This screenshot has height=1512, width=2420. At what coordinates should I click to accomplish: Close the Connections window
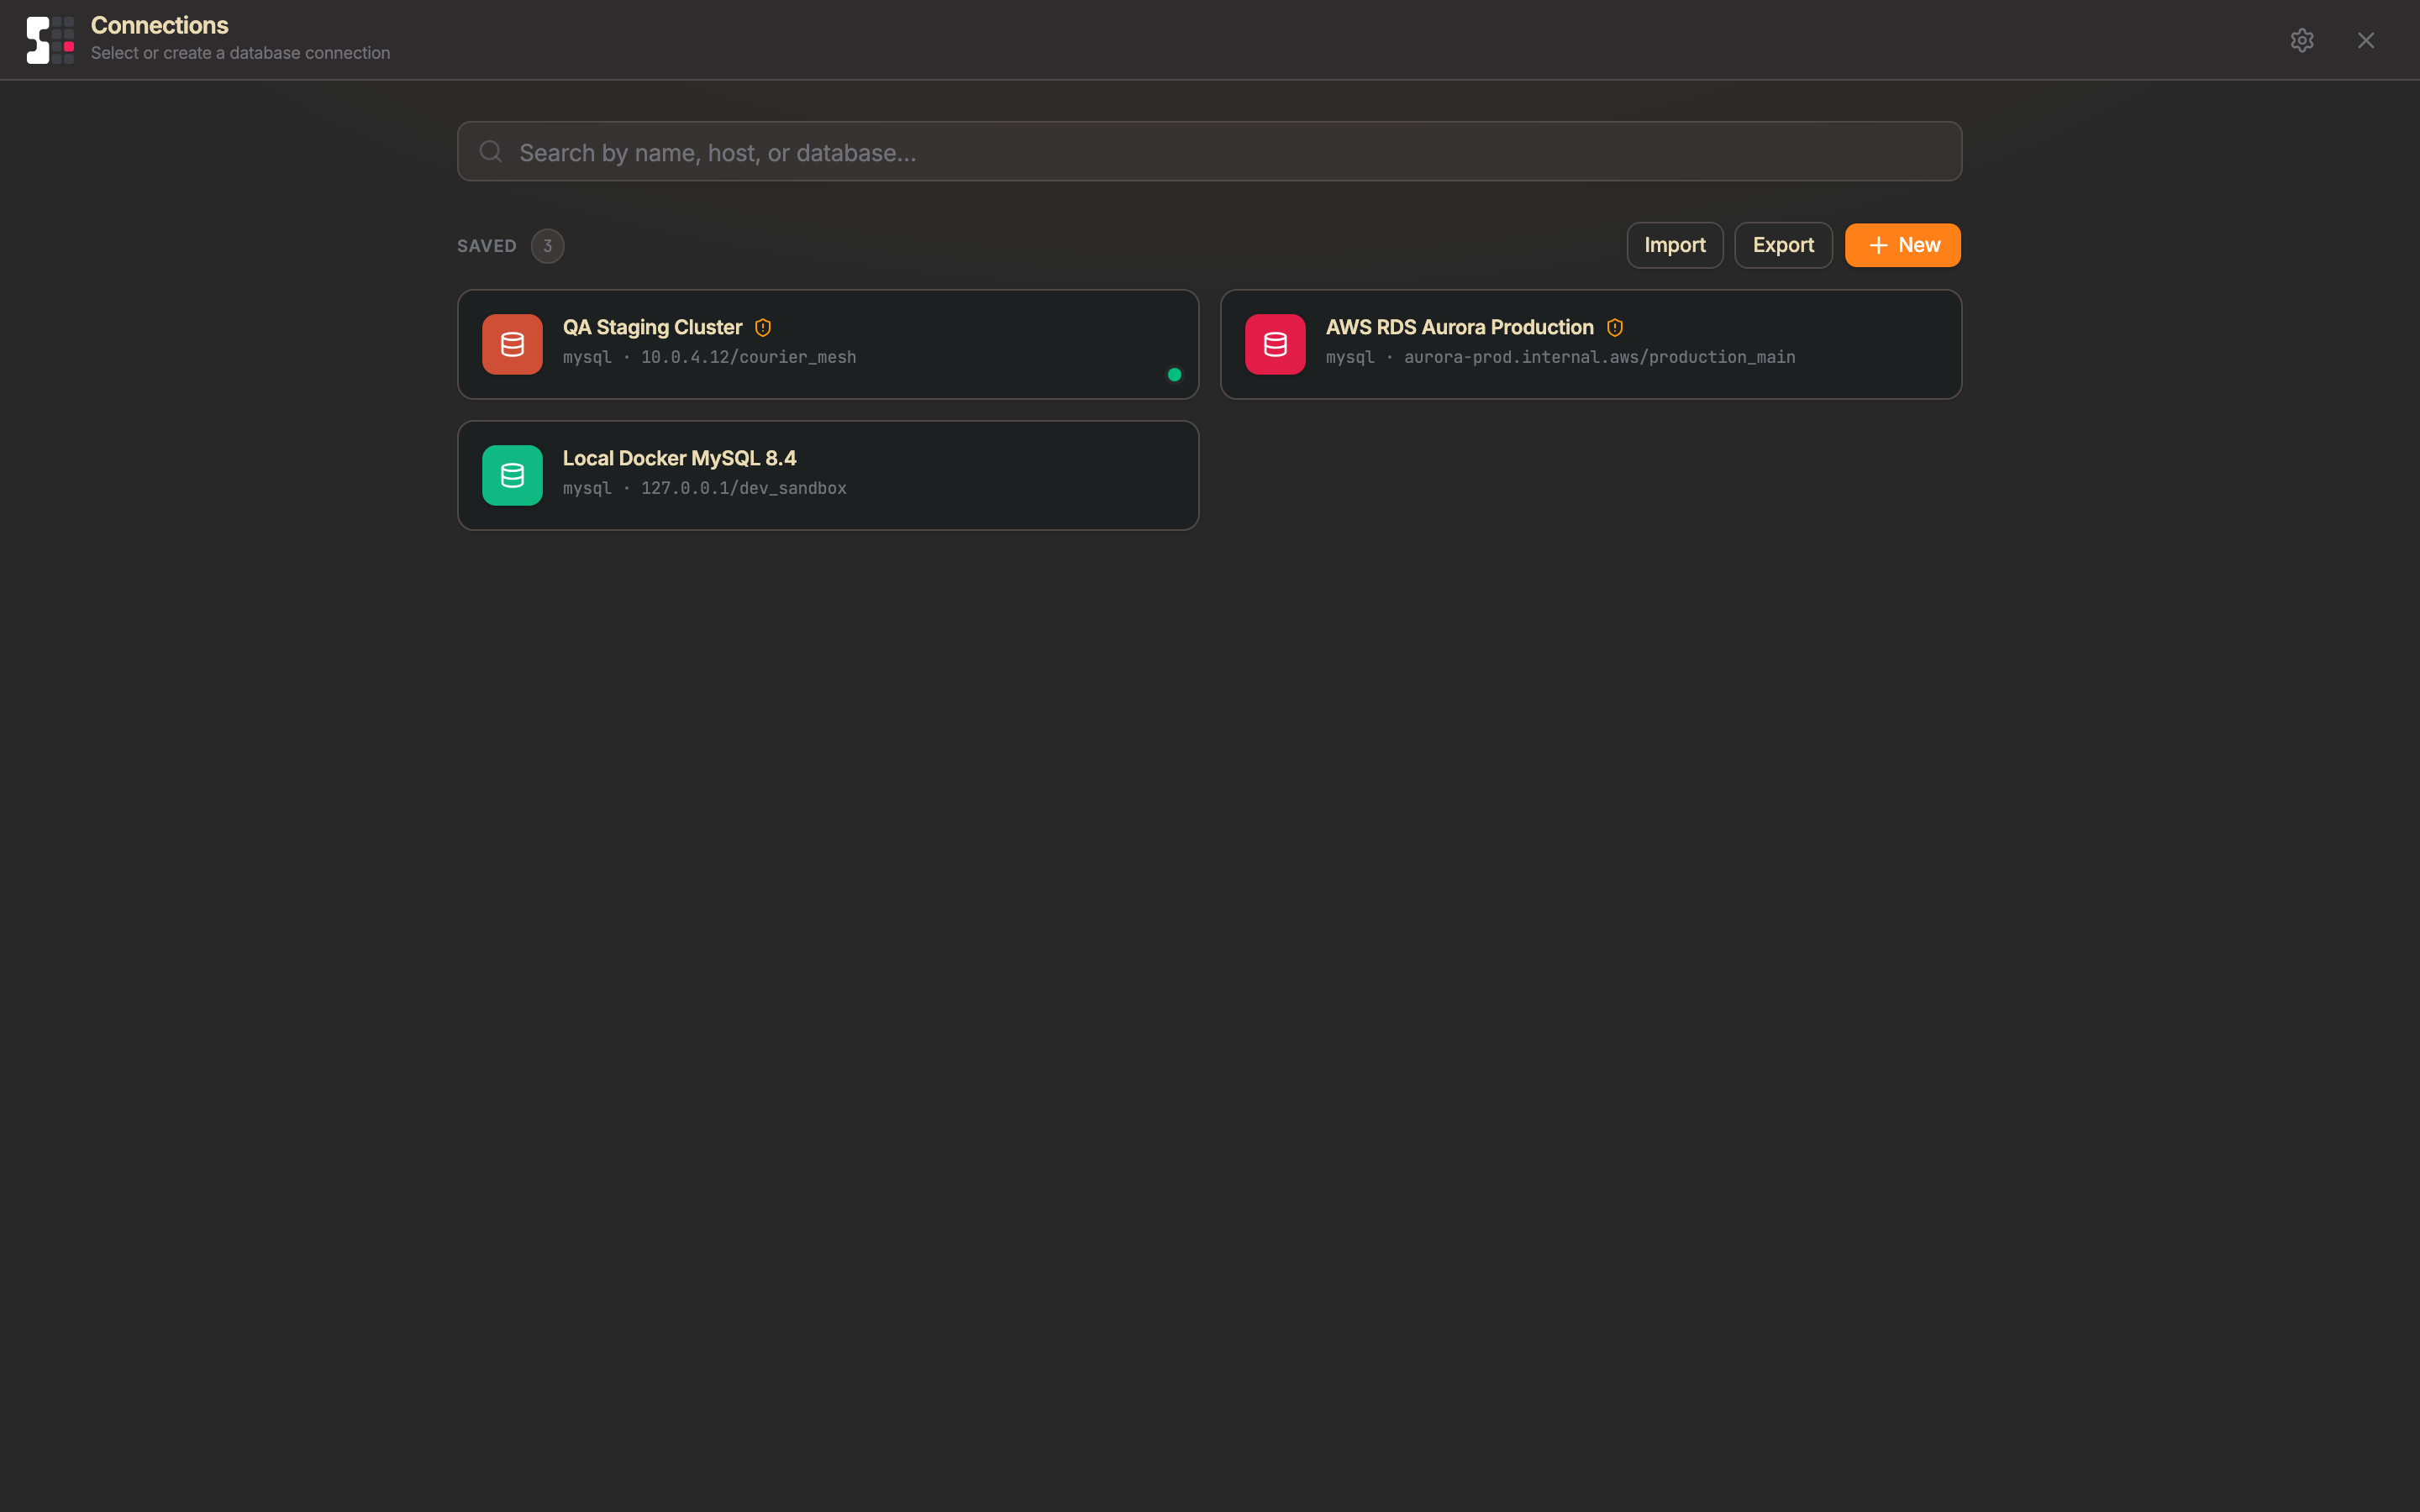point(2365,40)
